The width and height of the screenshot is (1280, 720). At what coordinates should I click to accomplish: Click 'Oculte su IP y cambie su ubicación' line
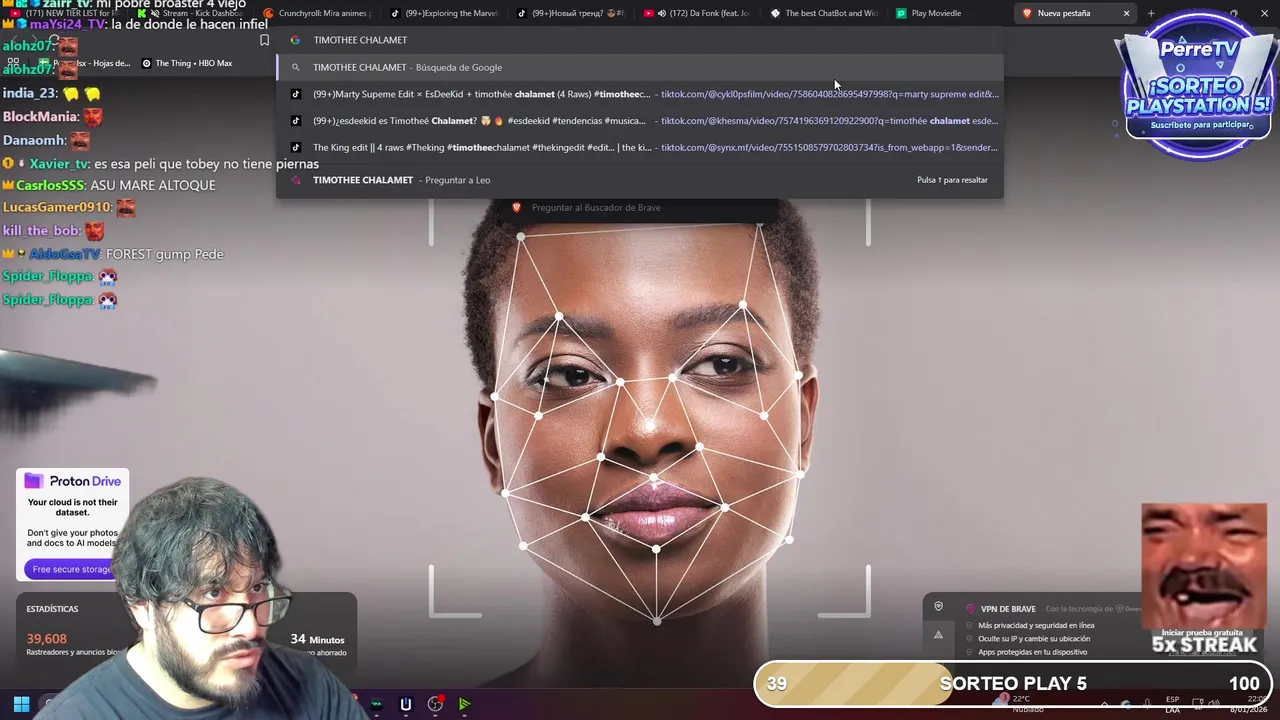[x=1034, y=638]
